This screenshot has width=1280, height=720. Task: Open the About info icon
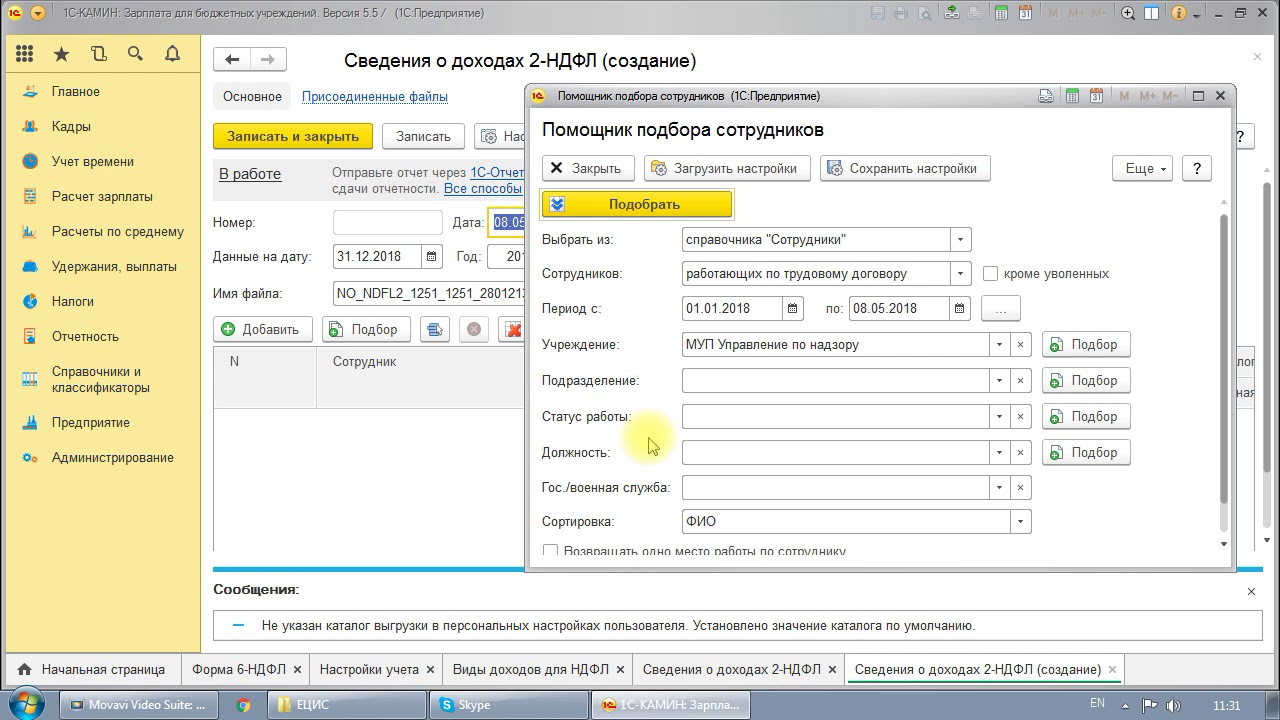pyautogui.click(x=1178, y=13)
